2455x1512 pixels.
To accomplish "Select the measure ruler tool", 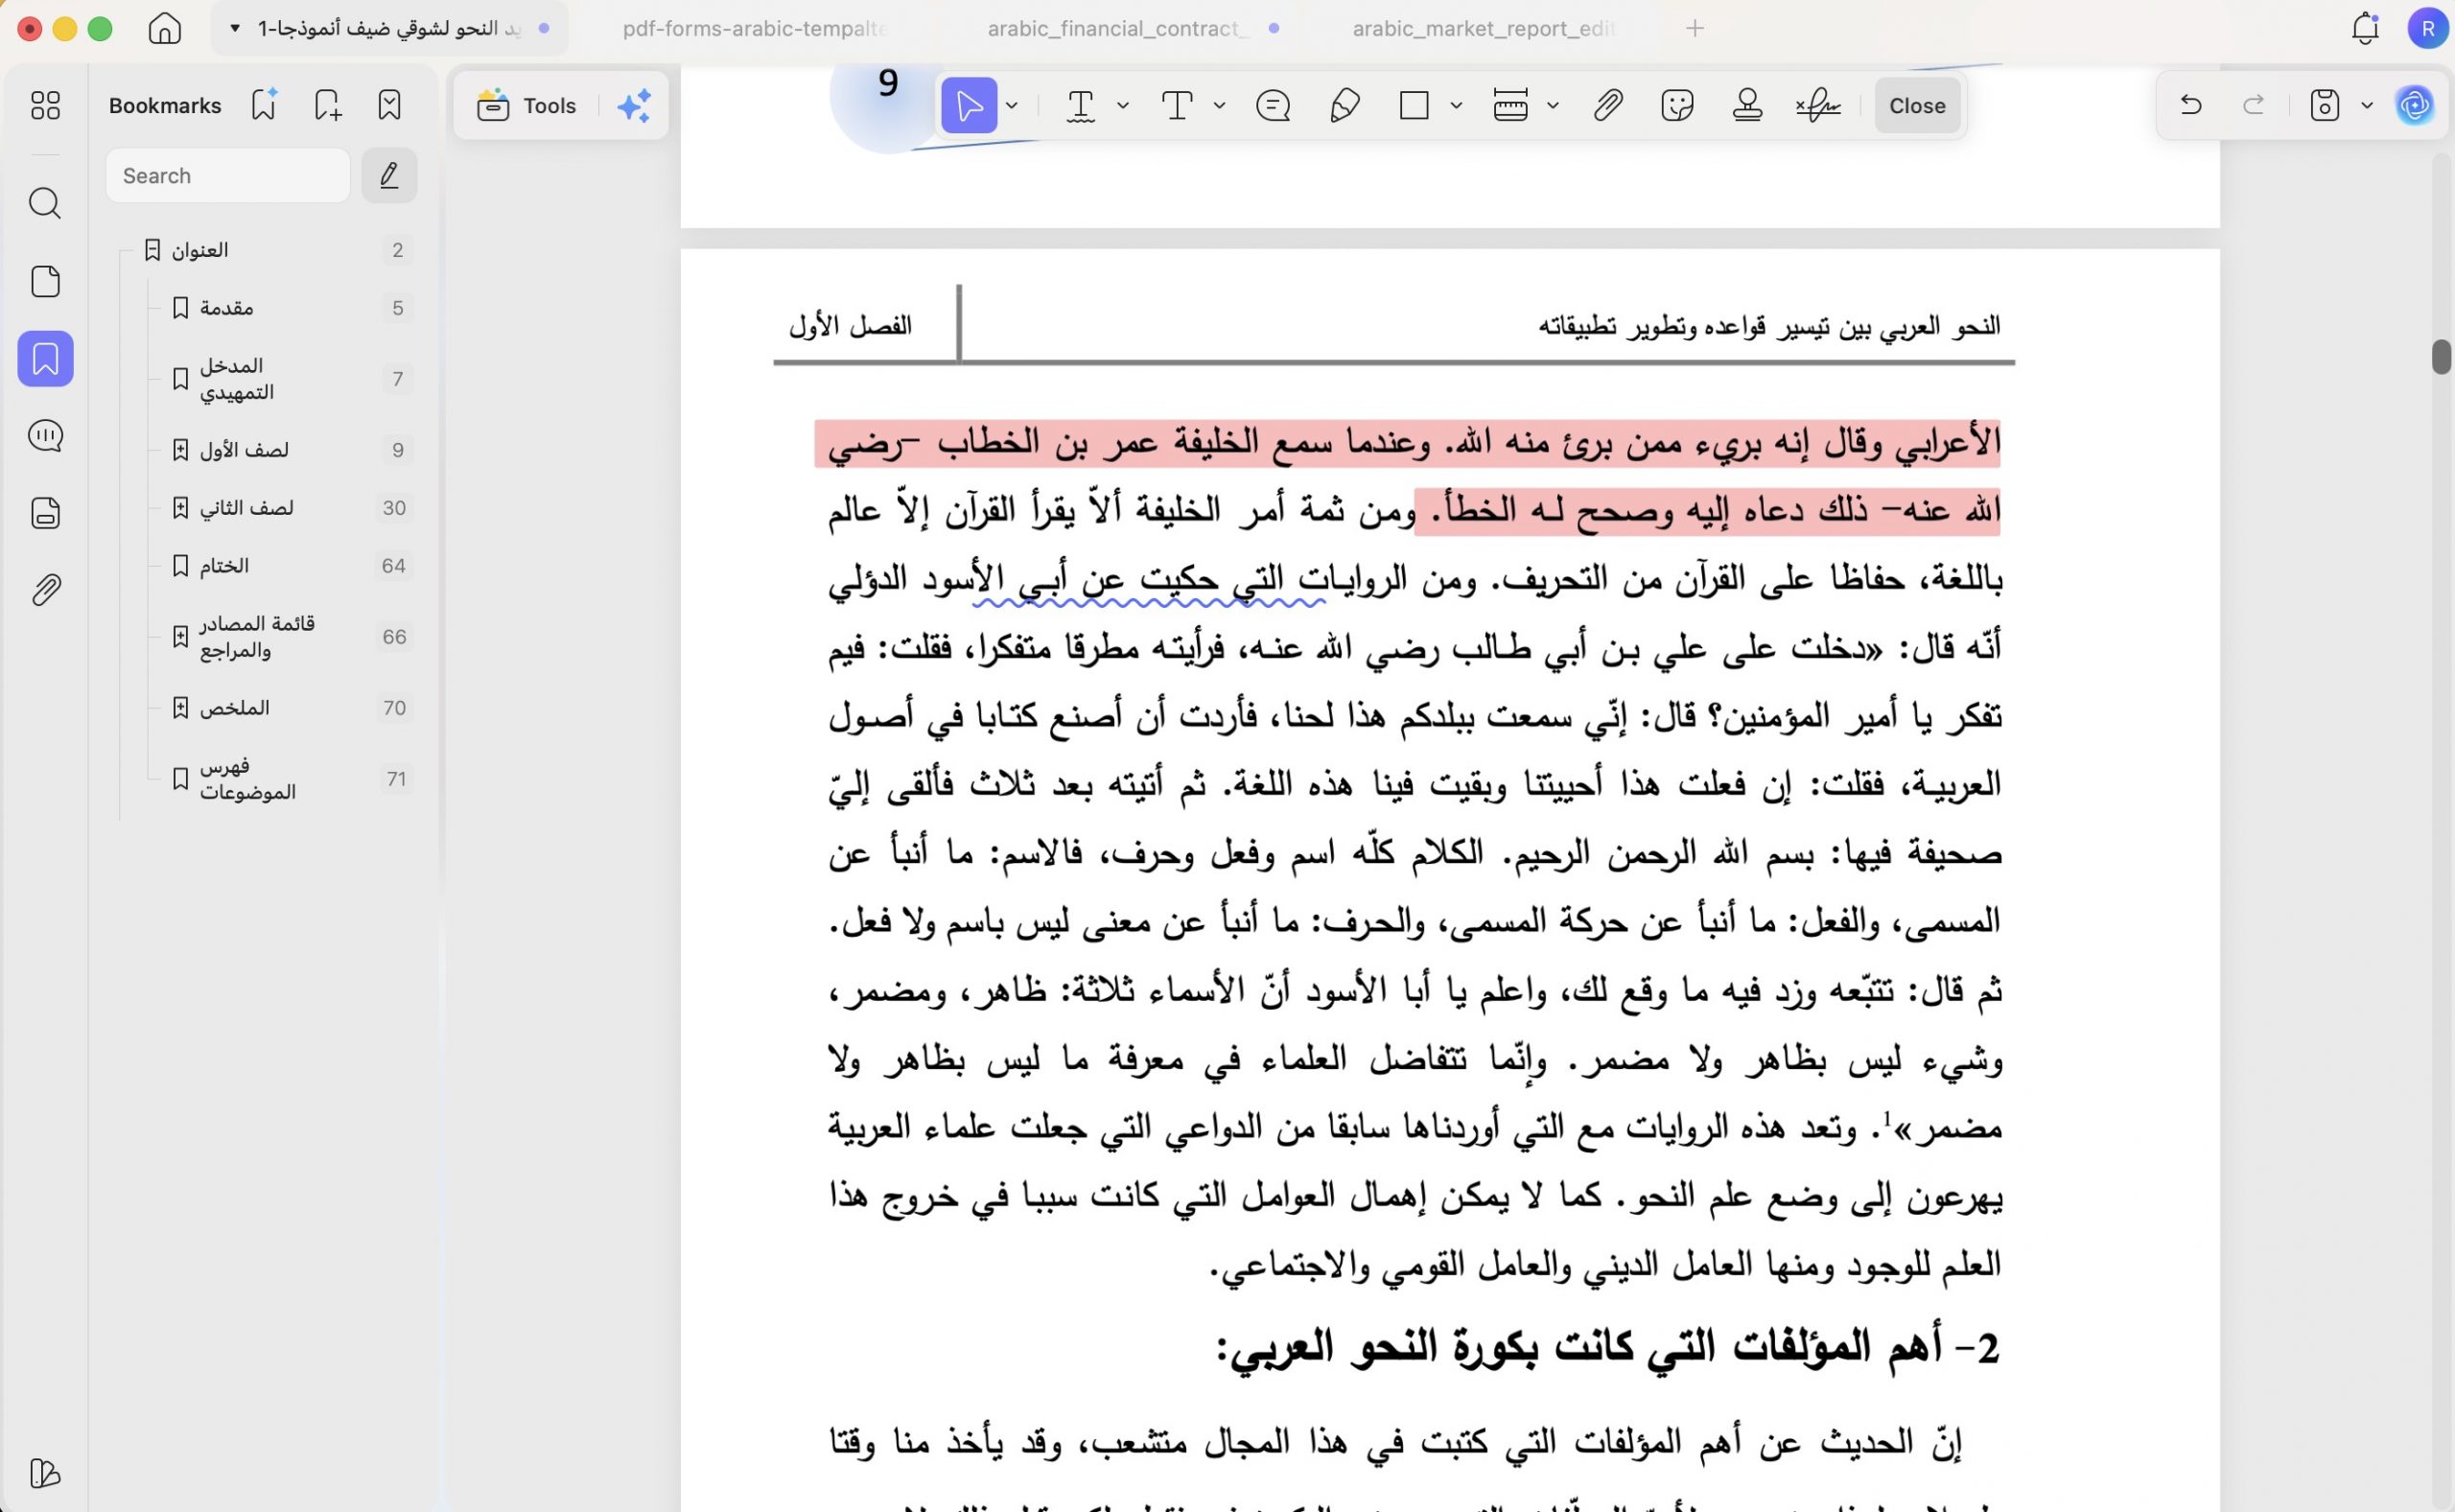I will coord(1511,105).
